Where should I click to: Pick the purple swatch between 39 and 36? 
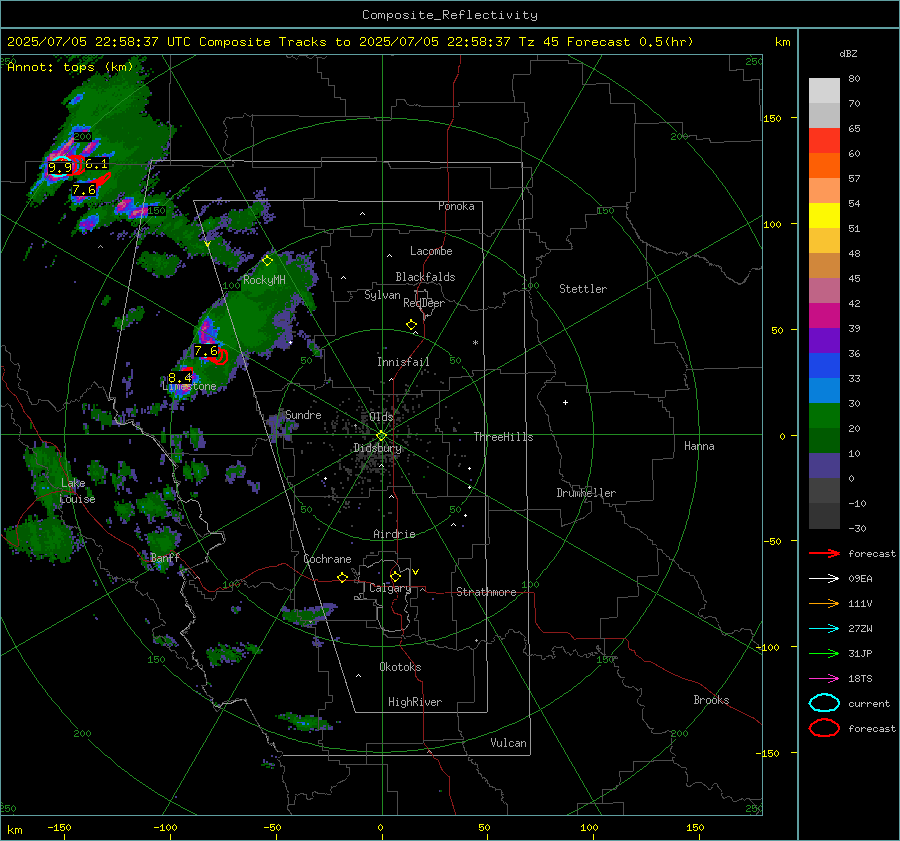(x=824, y=340)
